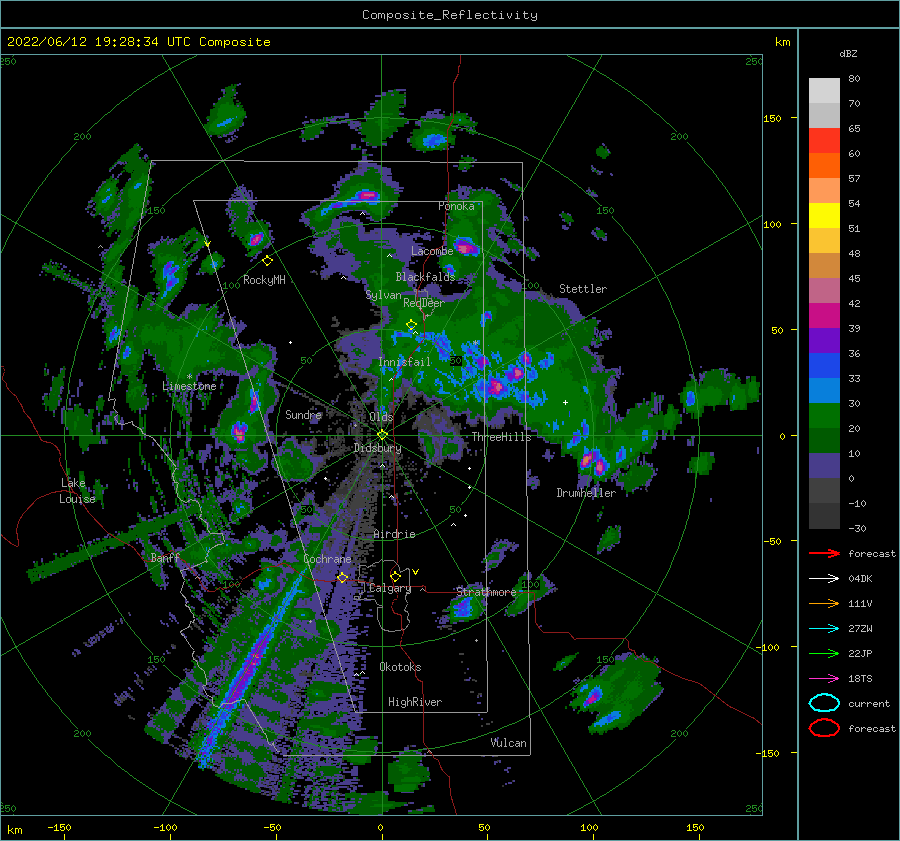Click the yellow radar-center diamond between Olds and Didsbury
This screenshot has width=900, height=841.
pyautogui.click(x=382, y=435)
